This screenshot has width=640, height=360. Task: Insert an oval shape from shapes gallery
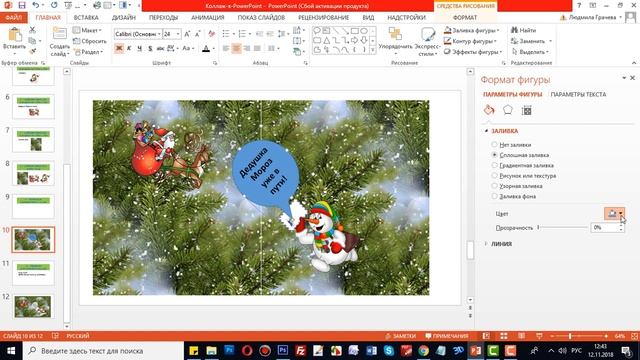click(364, 31)
